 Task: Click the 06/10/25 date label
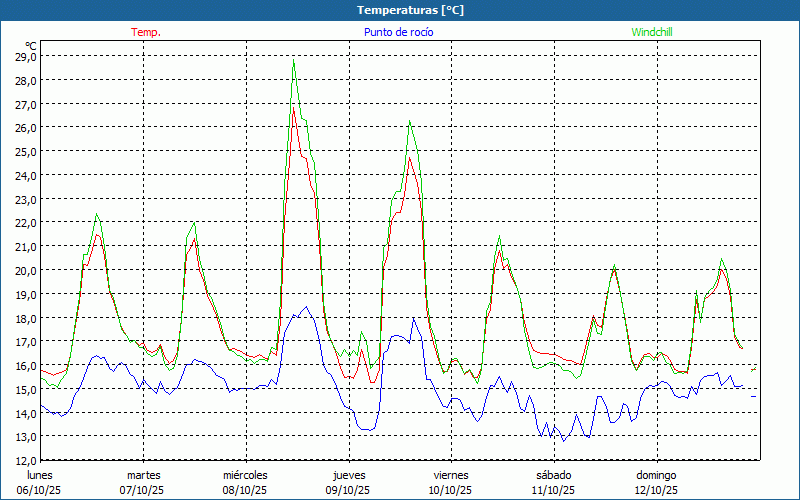click(39, 490)
